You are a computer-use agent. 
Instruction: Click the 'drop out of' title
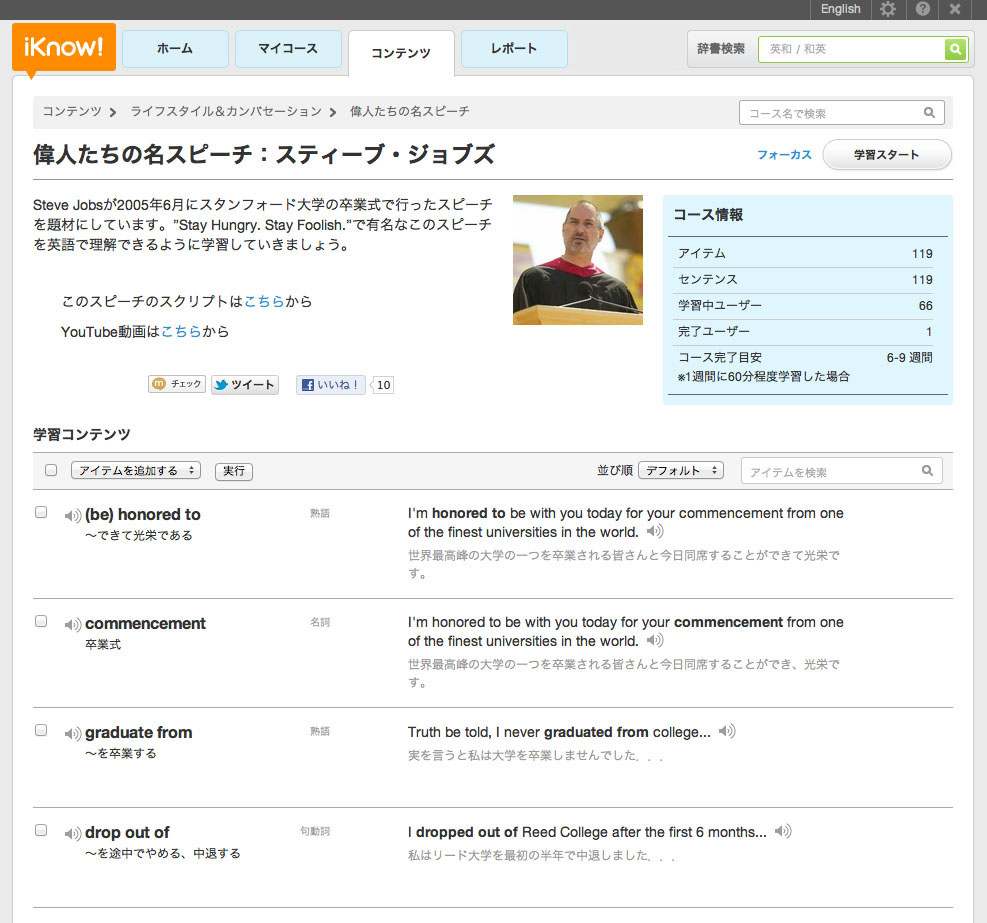pos(127,832)
